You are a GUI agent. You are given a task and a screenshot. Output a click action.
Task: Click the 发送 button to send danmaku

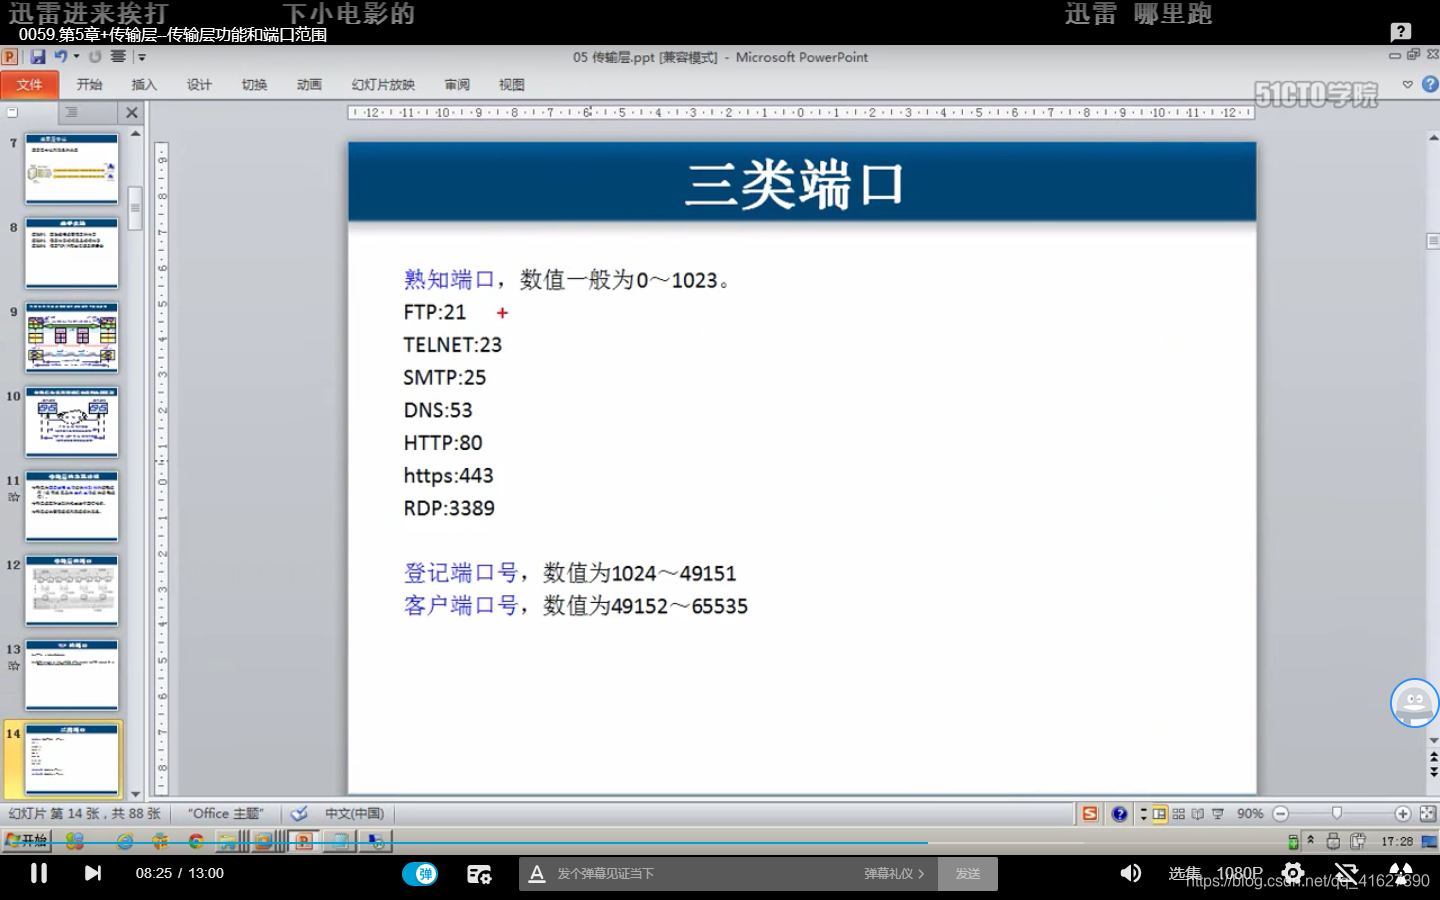coord(967,873)
